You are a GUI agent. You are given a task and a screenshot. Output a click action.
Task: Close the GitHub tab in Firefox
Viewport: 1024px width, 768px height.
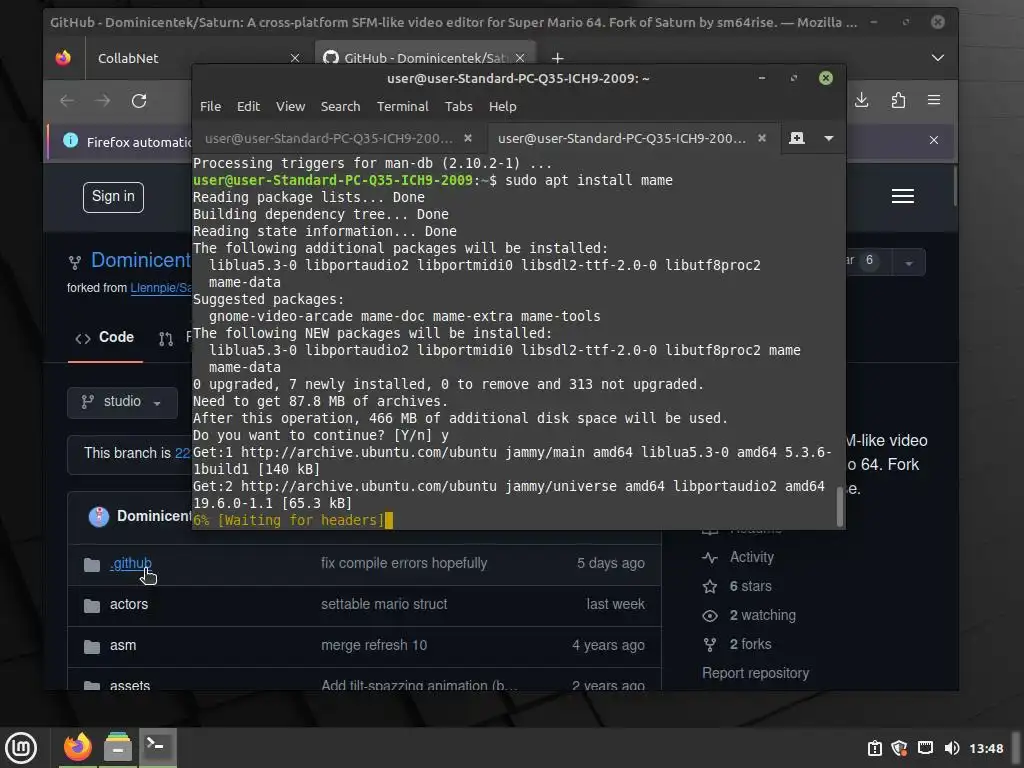click(x=520, y=58)
